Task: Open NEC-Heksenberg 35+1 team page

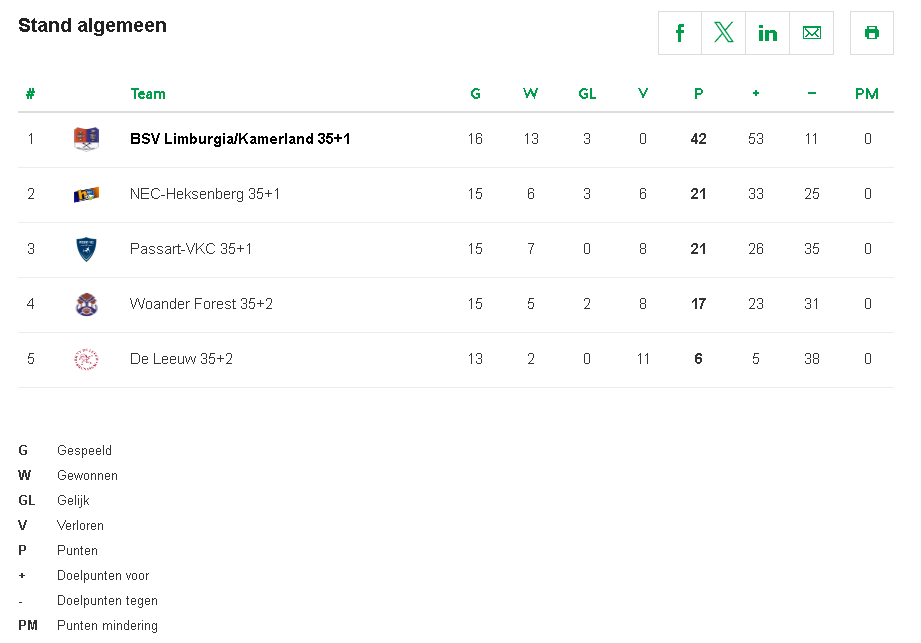Action: tap(205, 194)
